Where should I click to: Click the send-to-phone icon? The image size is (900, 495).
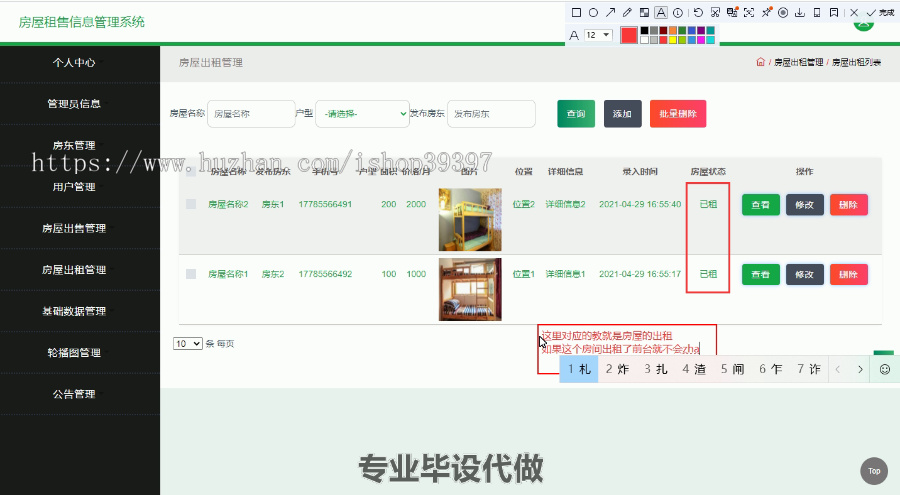point(817,13)
